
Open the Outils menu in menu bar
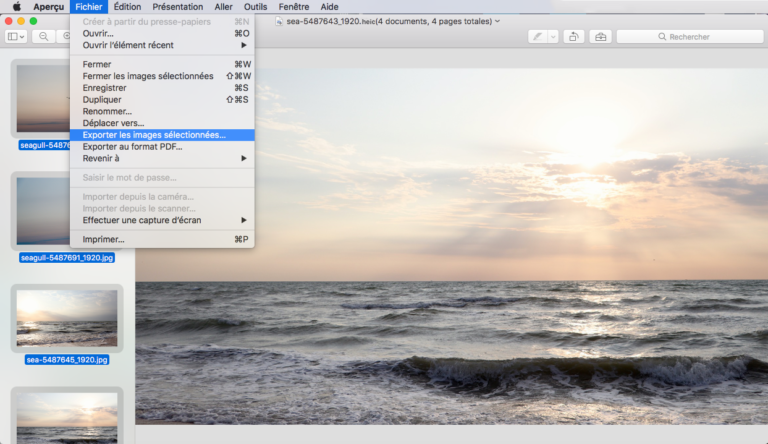255,7
